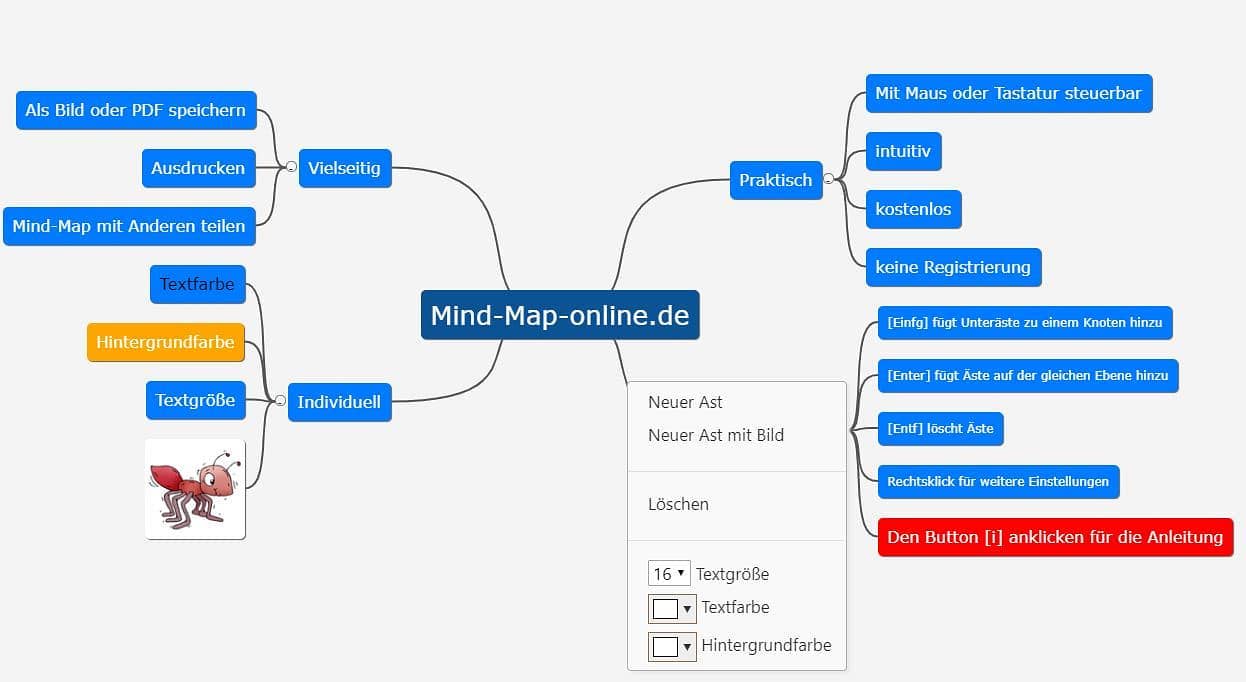The width and height of the screenshot is (1246, 682).
Task: Collapse the Praktisch branch via its circle toggle
Action: (828, 180)
